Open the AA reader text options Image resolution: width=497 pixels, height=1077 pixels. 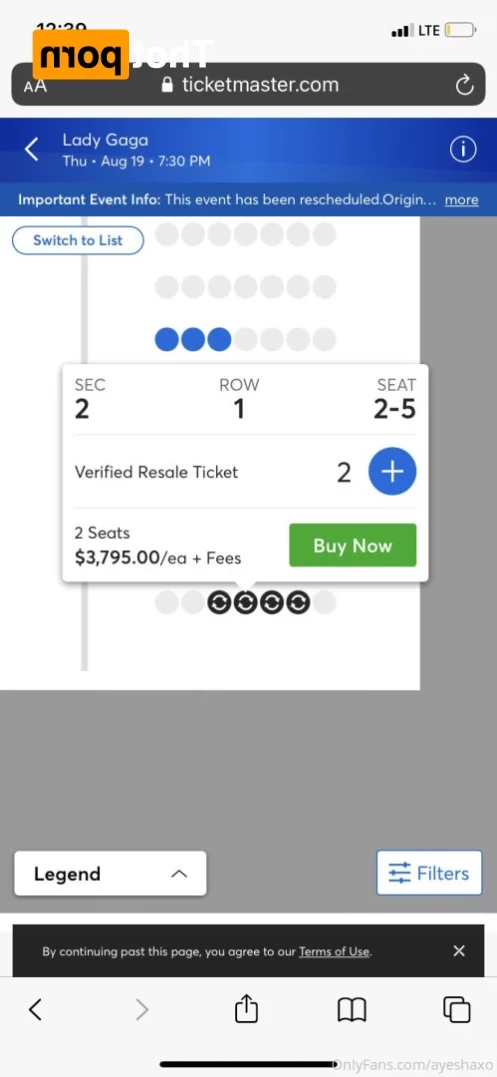coord(35,87)
